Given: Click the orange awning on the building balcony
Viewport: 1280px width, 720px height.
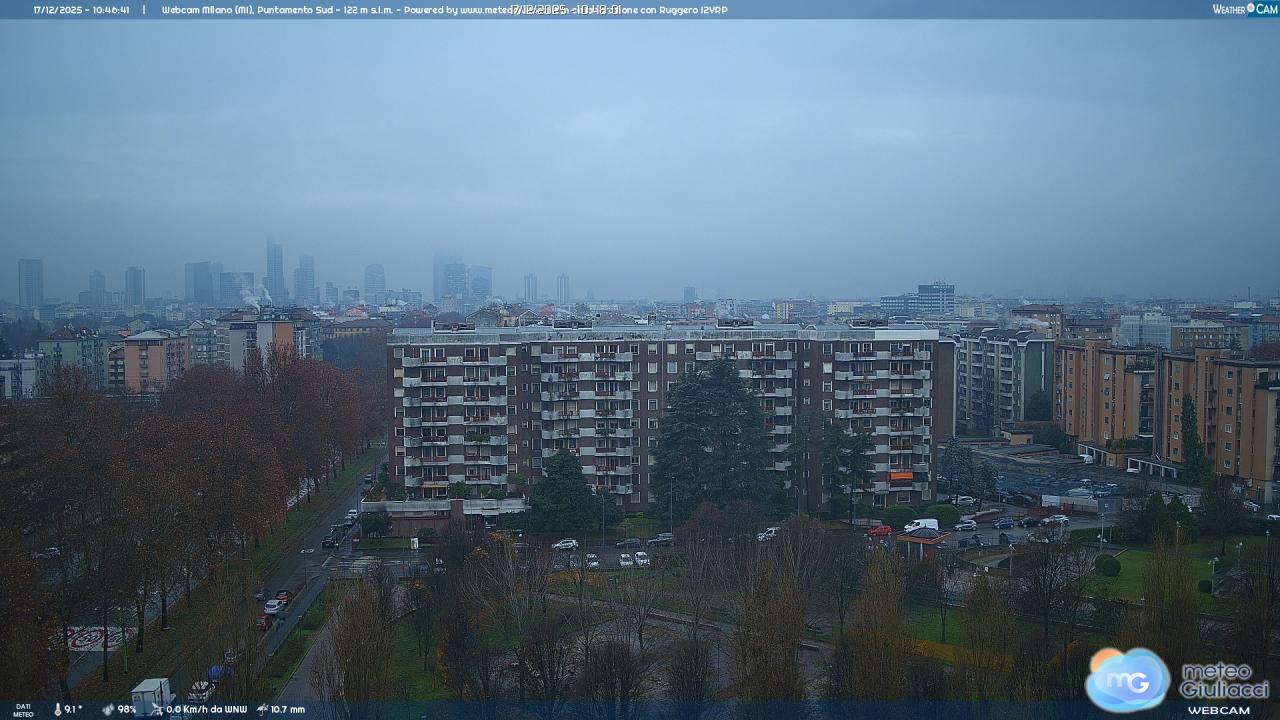Looking at the screenshot, I should [901, 477].
